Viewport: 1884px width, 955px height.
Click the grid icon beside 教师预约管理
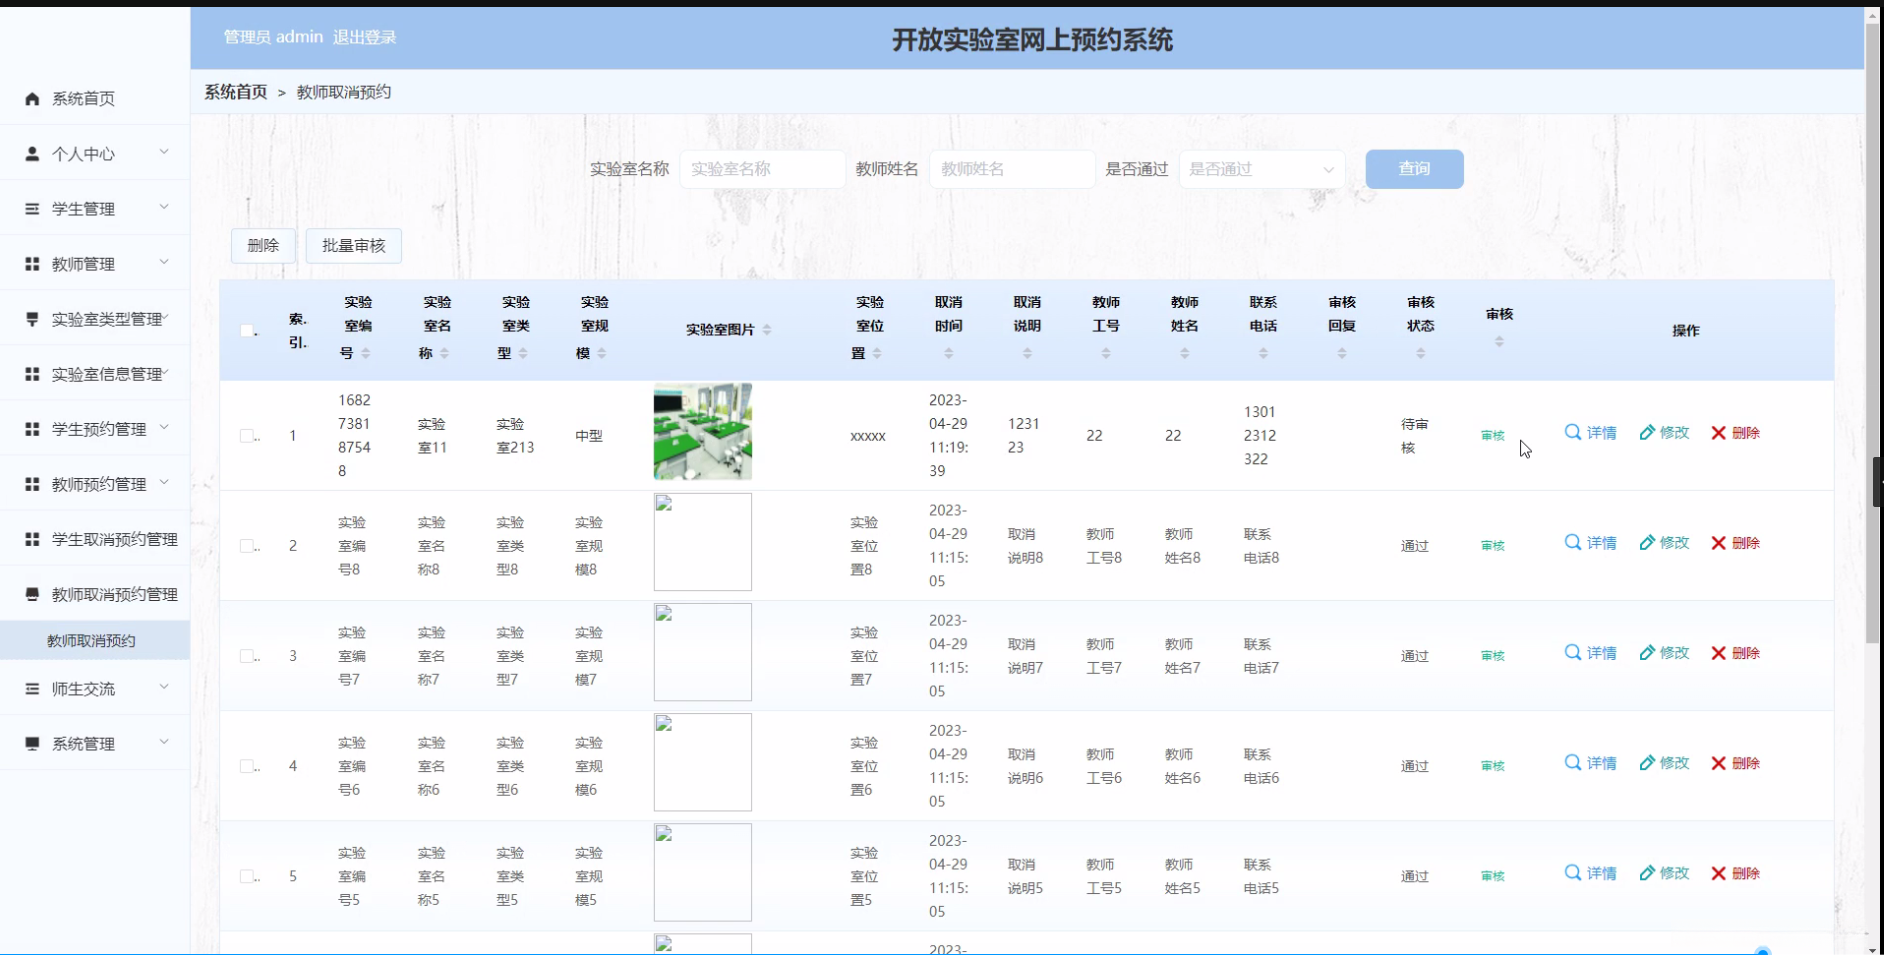[x=32, y=483]
